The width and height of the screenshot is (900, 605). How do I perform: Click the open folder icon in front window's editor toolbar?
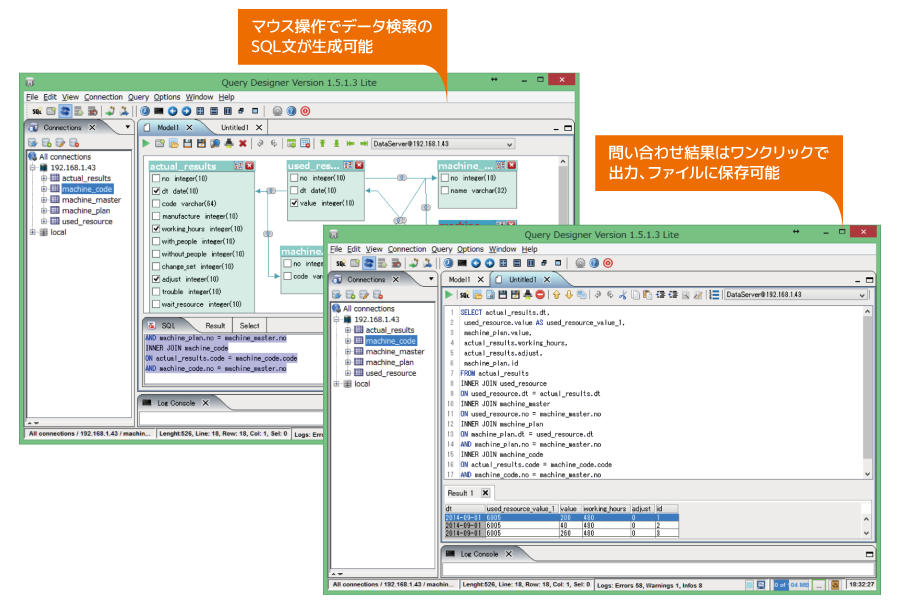[x=478, y=294]
